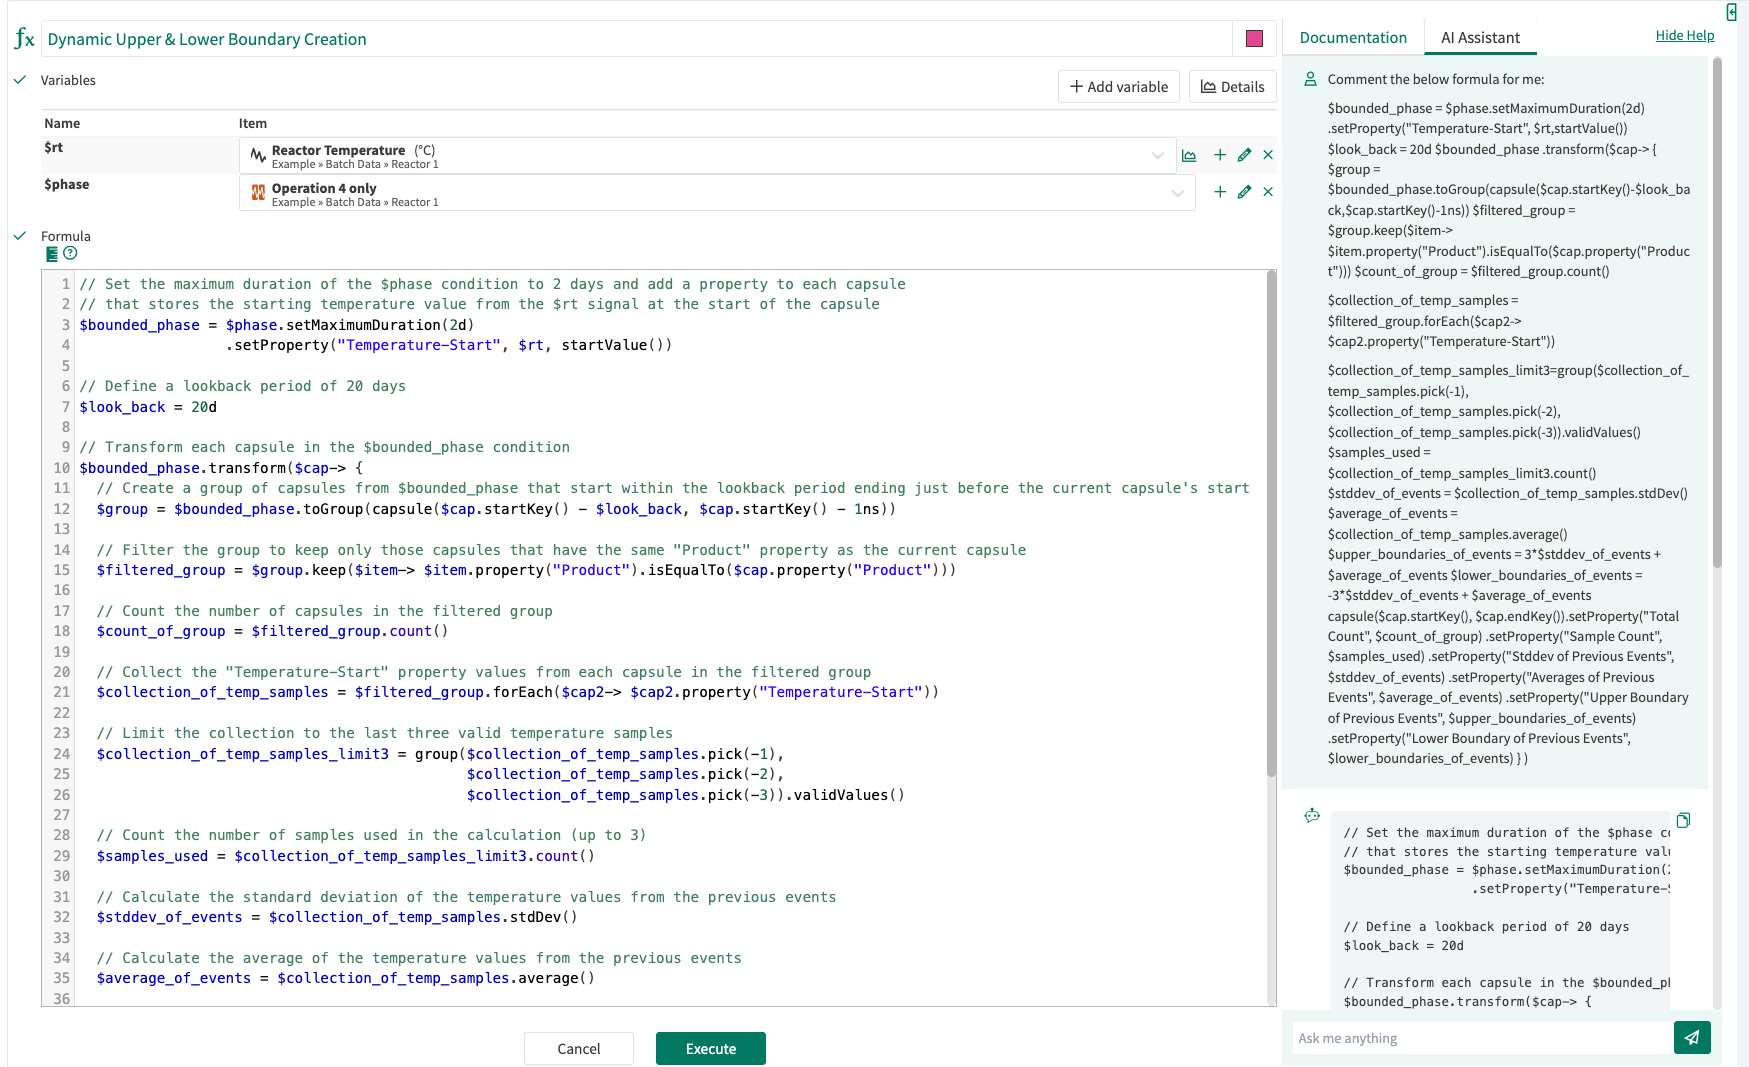
Task: Open trend preview for Reactor Temperature variable
Action: click(1189, 155)
